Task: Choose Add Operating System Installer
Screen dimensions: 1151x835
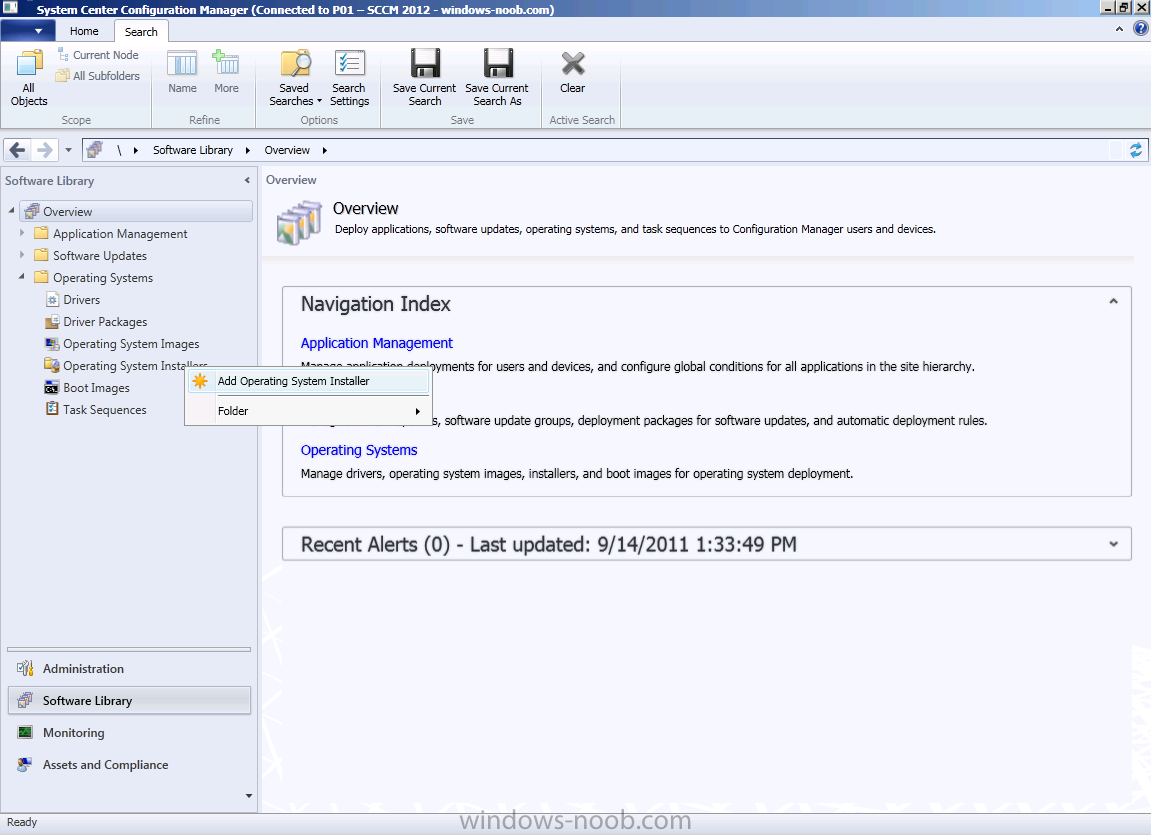Action: (x=308, y=381)
